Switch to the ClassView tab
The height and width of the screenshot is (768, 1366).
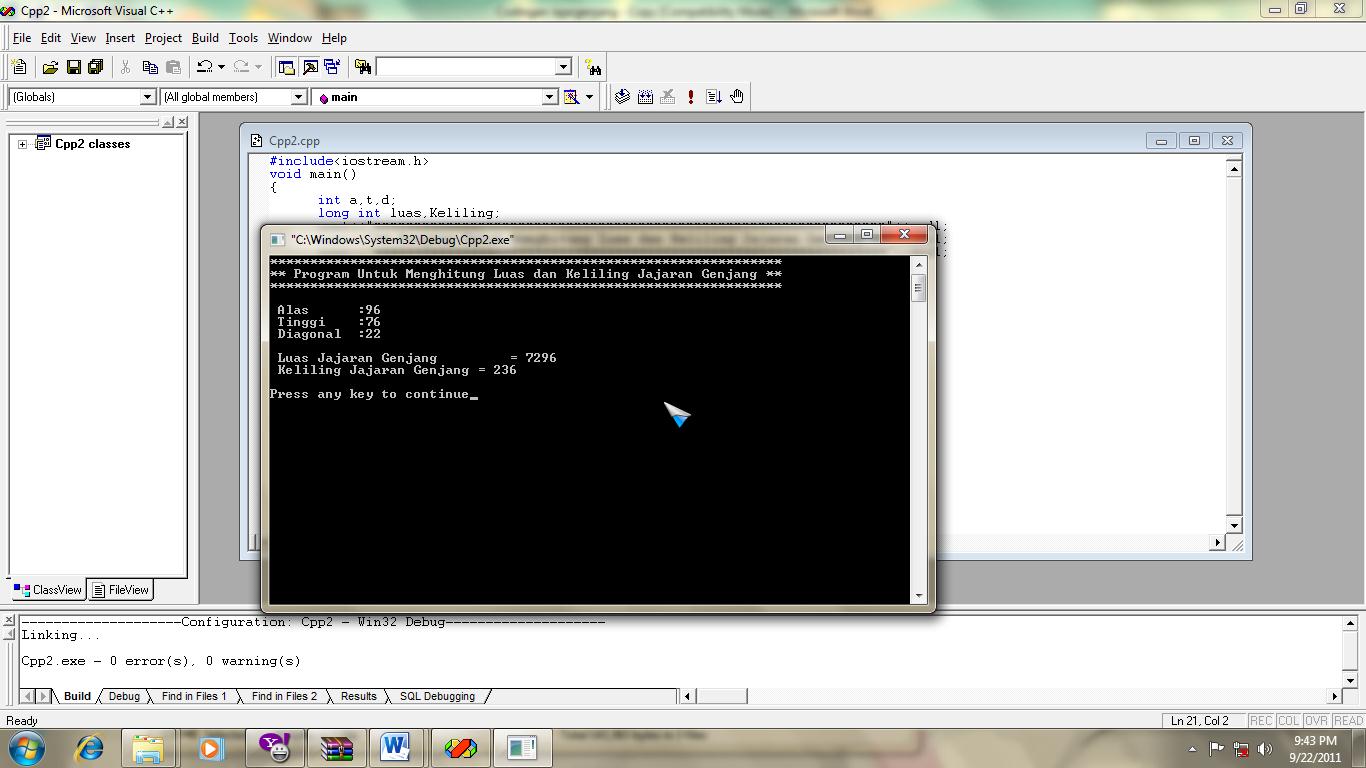[x=48, y=590]
